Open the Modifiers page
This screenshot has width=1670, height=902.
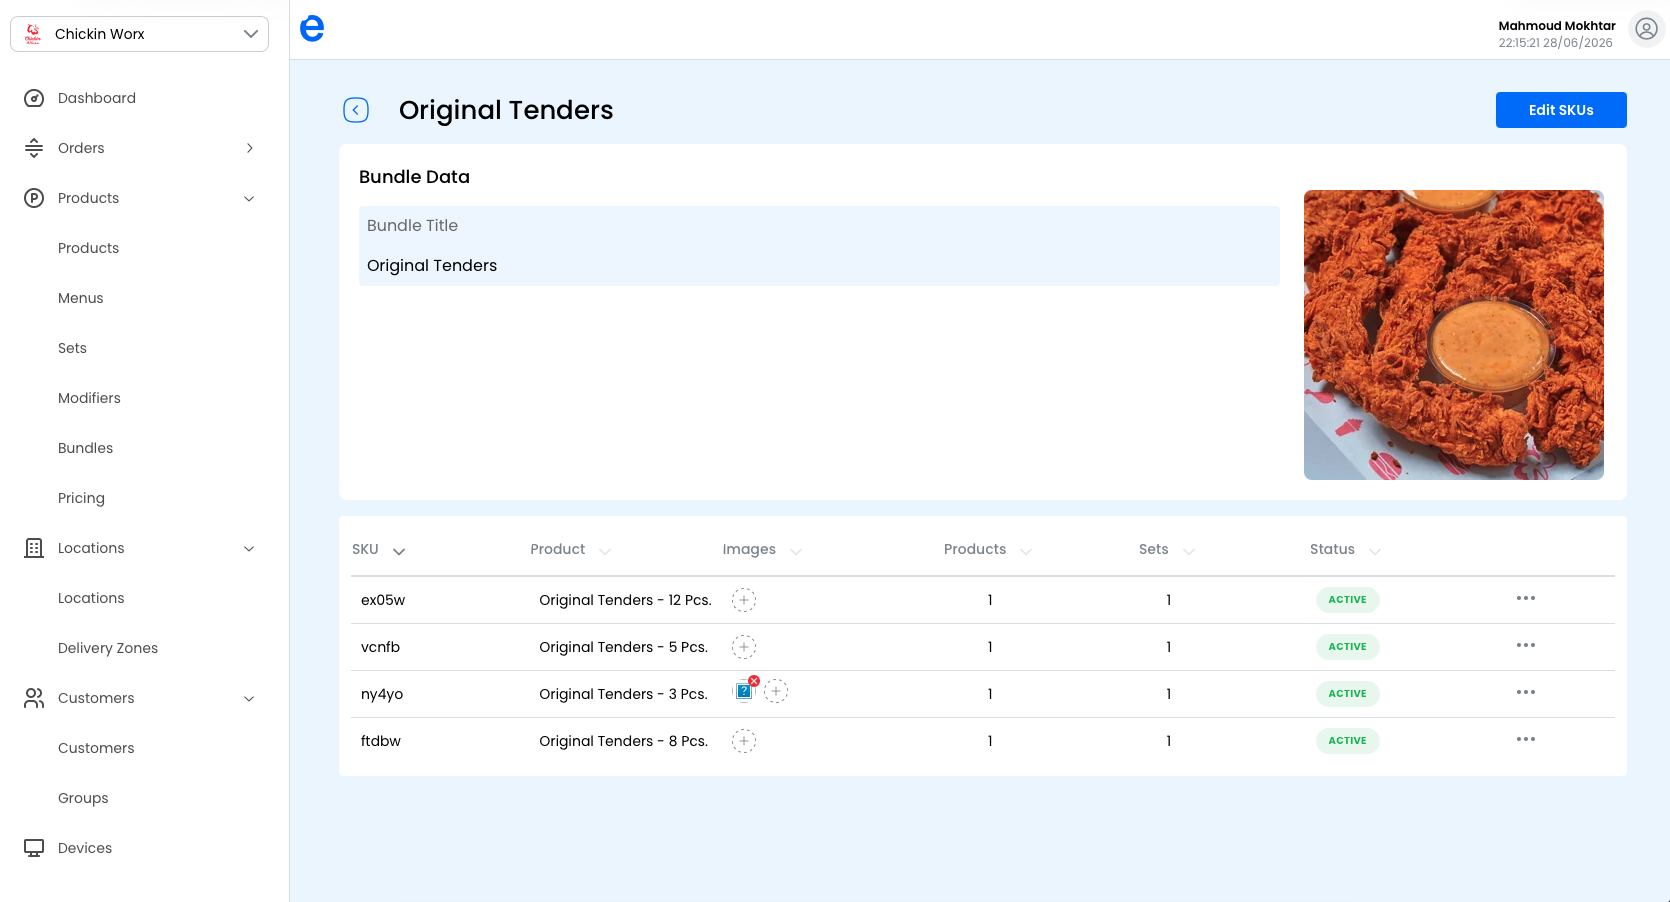tap(89, 398)
